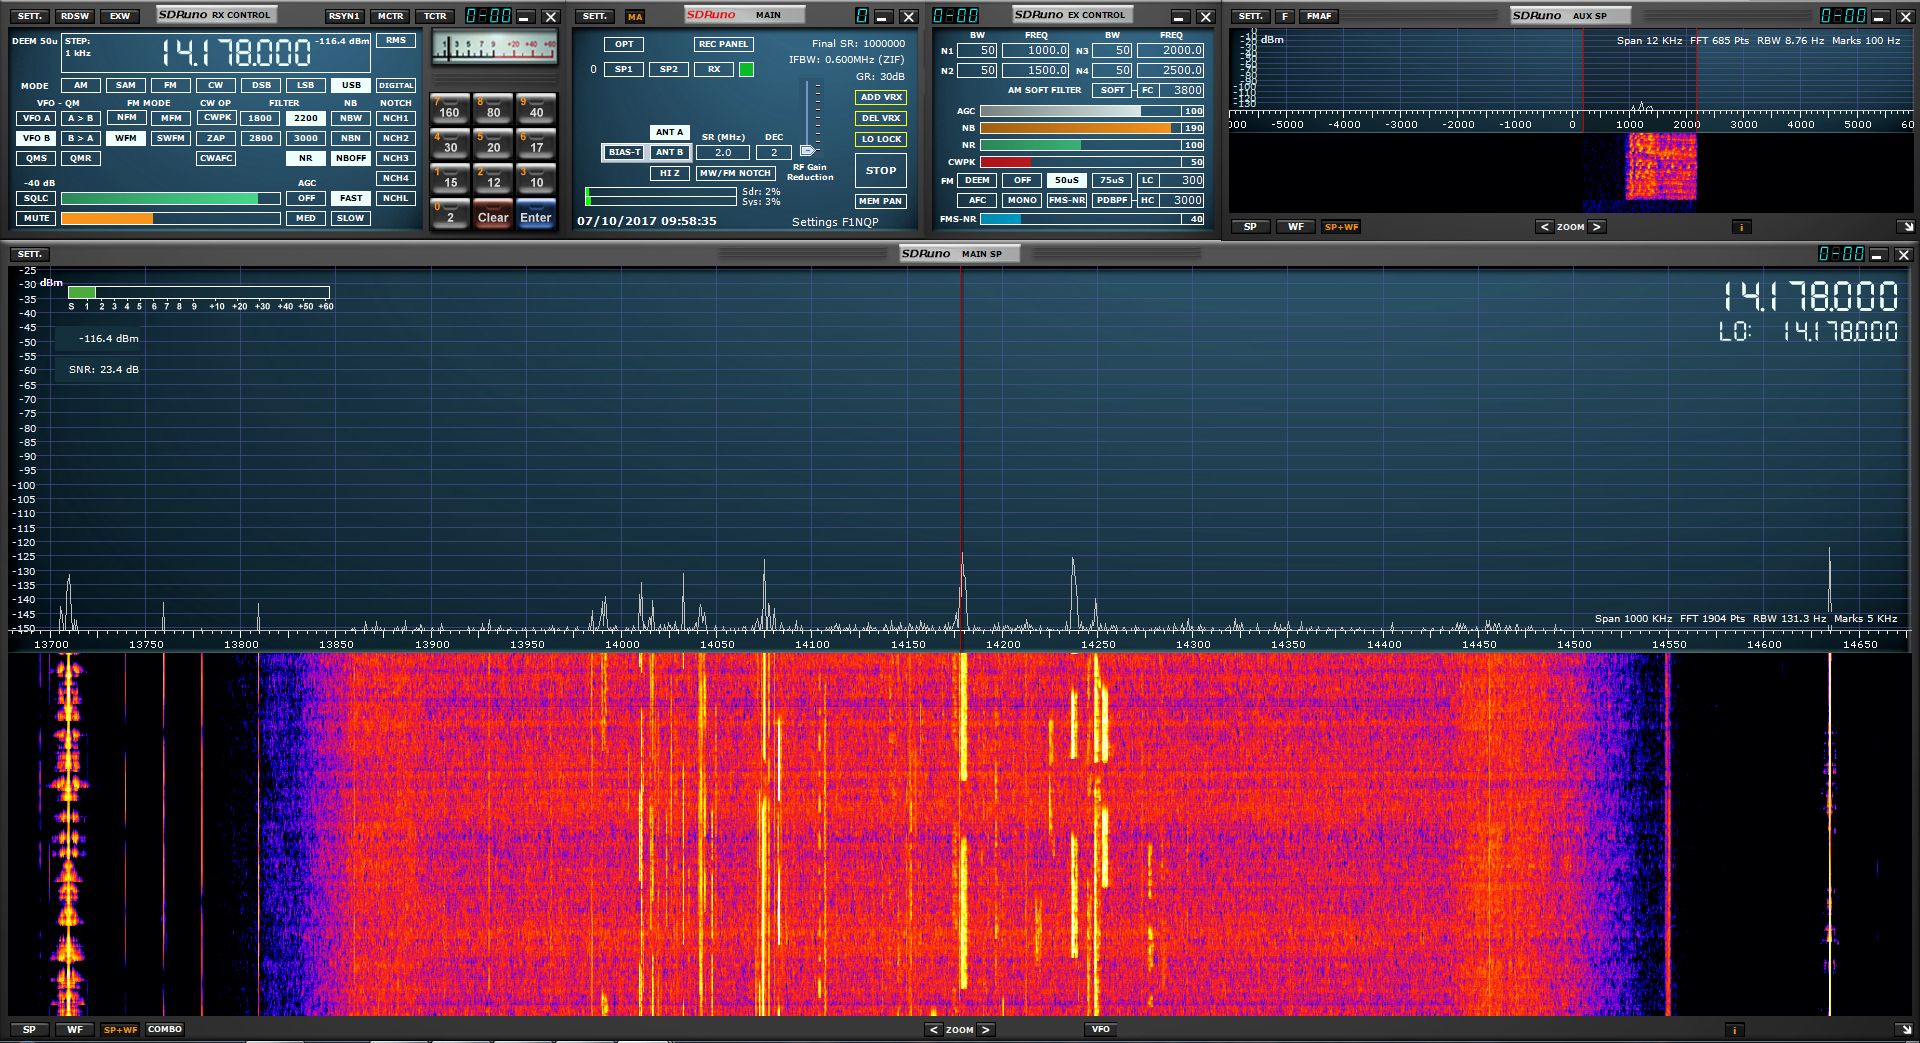1920x1043 pixels.
Task: Select SP view in MAIN SP
Action: (x=29, y=1029)
